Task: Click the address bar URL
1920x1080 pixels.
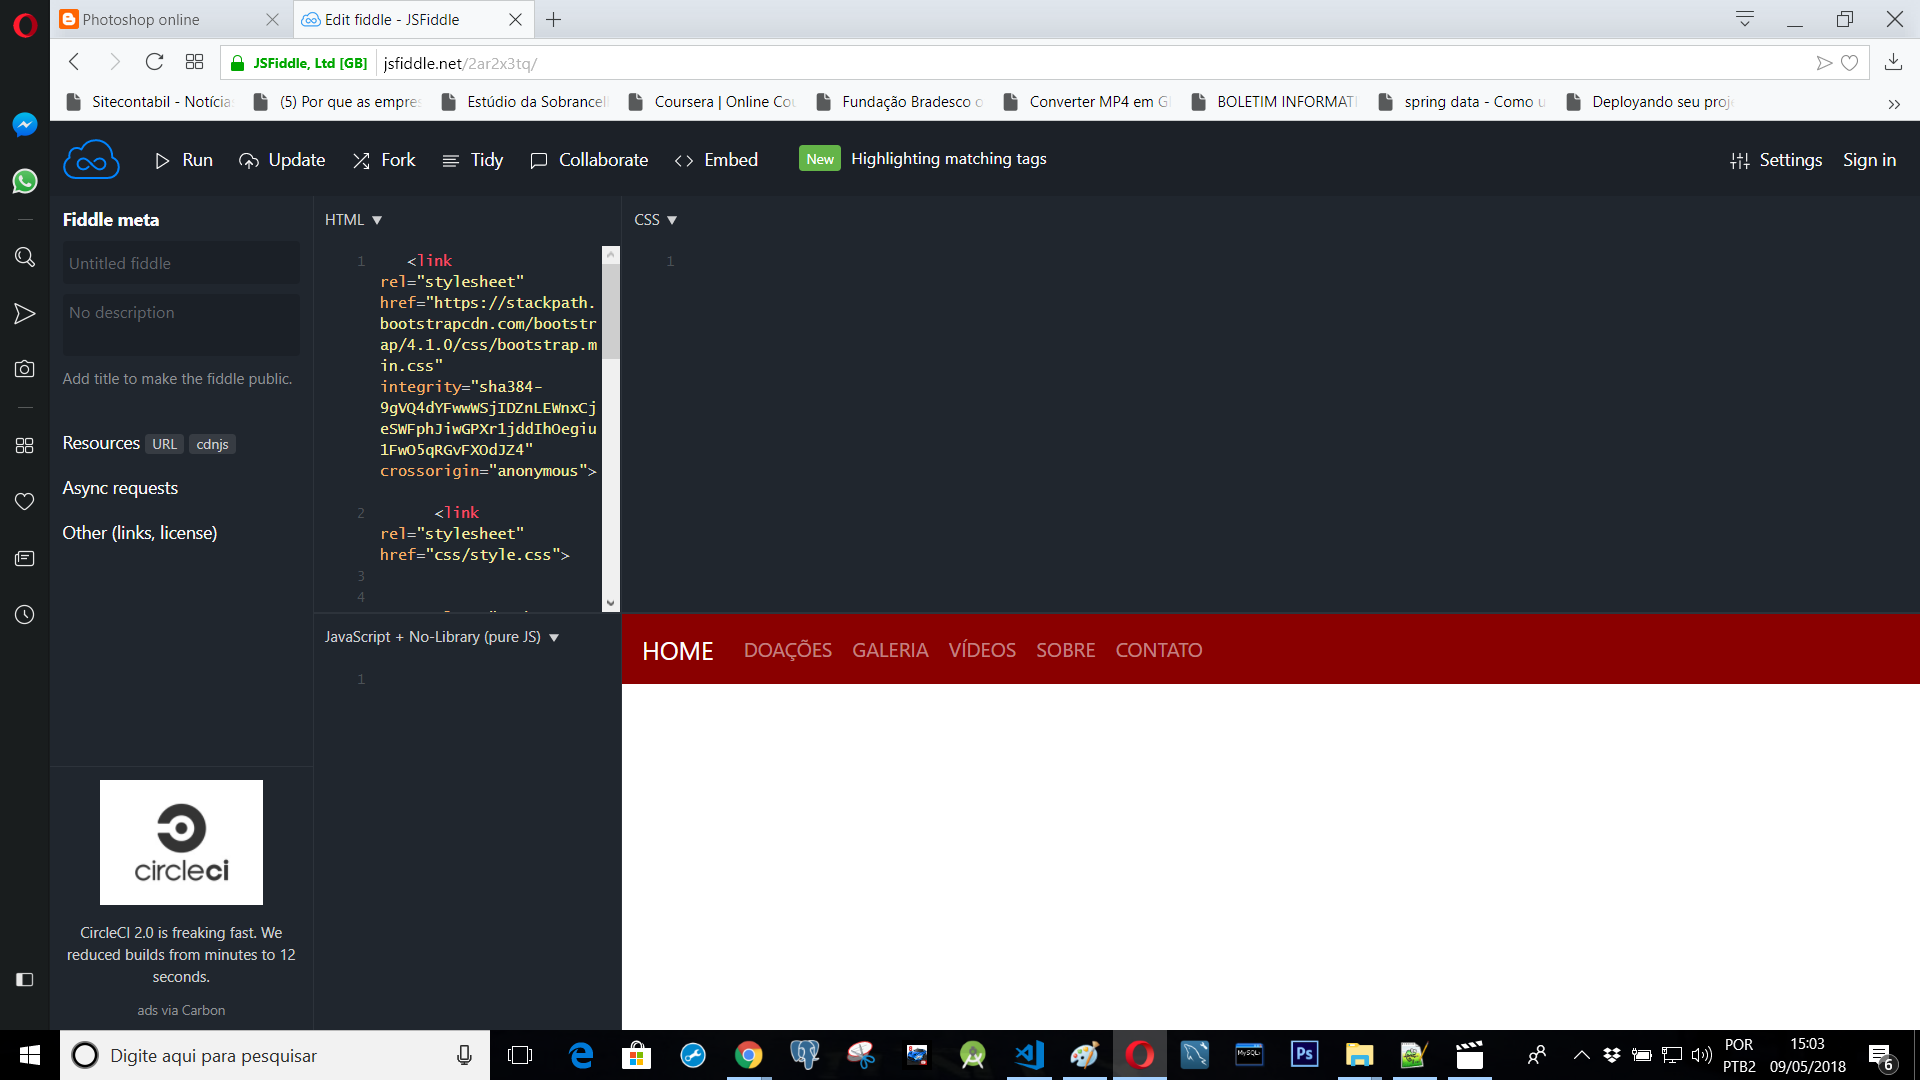Action: tap(460, 63)
